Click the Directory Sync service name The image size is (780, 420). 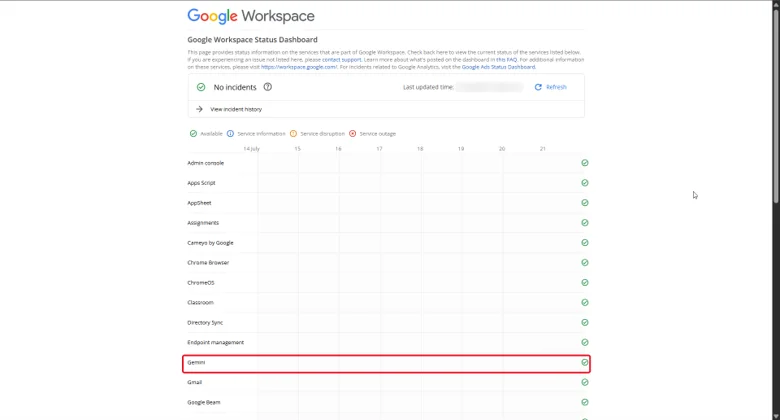(205, 322)
